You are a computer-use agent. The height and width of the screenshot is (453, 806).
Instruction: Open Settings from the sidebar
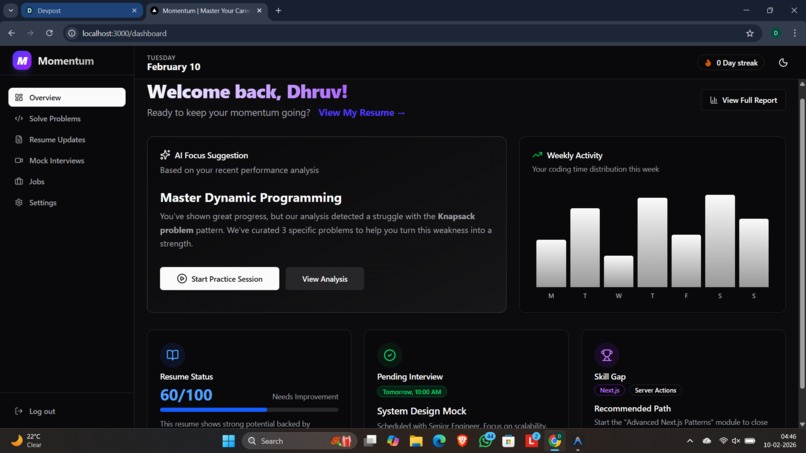pyautogui.click(x=67, y=203)
